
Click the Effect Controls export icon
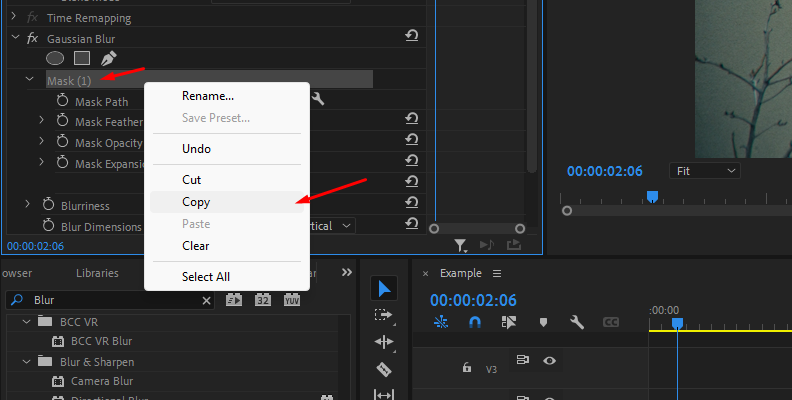[514, 245]
